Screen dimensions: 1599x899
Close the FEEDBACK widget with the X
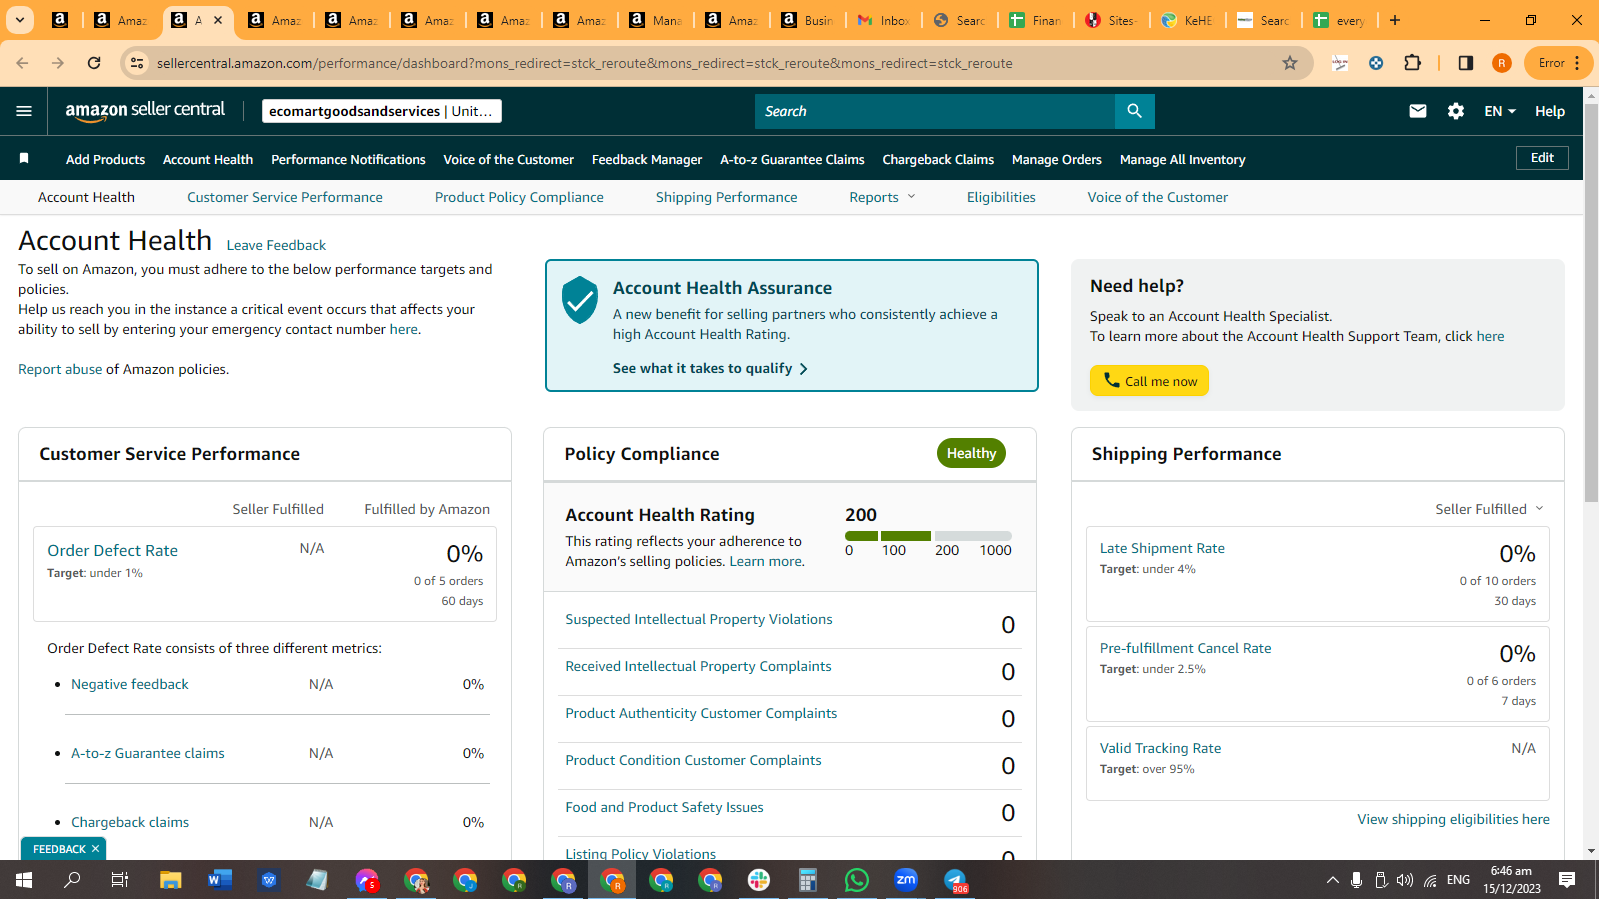(96, 849)
